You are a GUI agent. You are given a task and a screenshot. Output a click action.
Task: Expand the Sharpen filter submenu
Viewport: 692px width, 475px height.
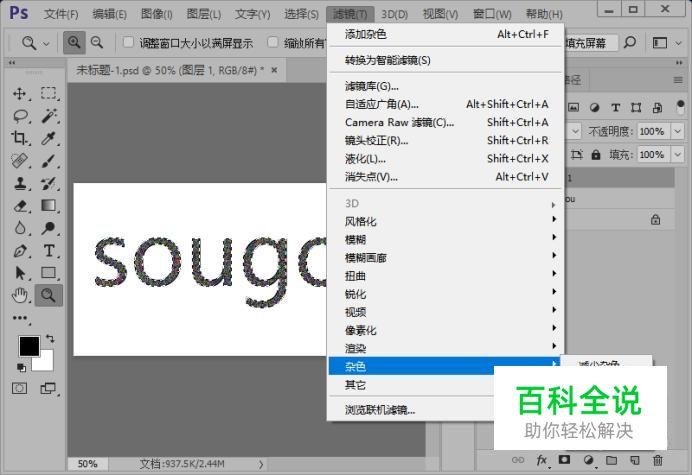click(x=444, y=294)
